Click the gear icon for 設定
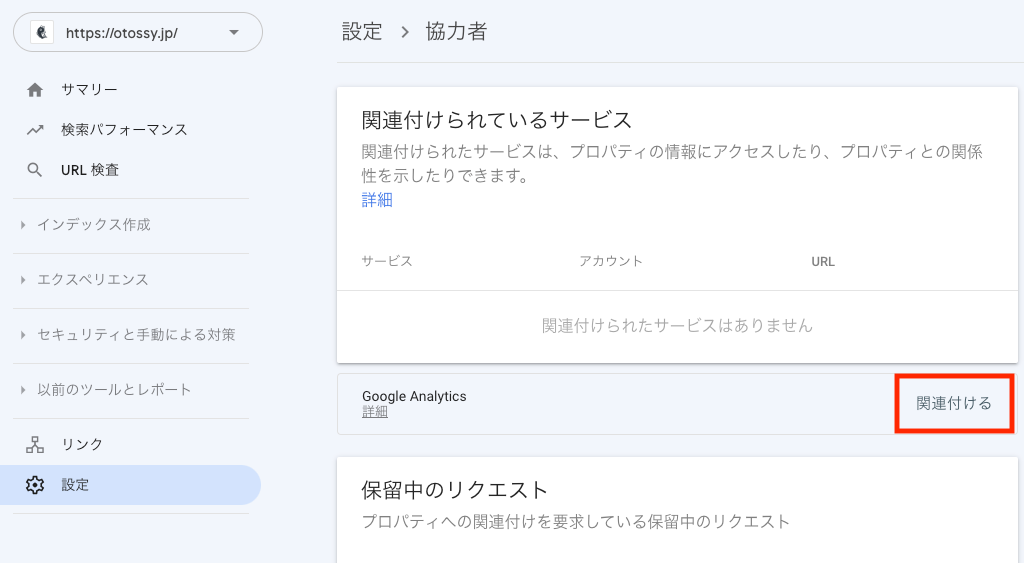Screen dimensions: 1024x563 coord(35,485)
